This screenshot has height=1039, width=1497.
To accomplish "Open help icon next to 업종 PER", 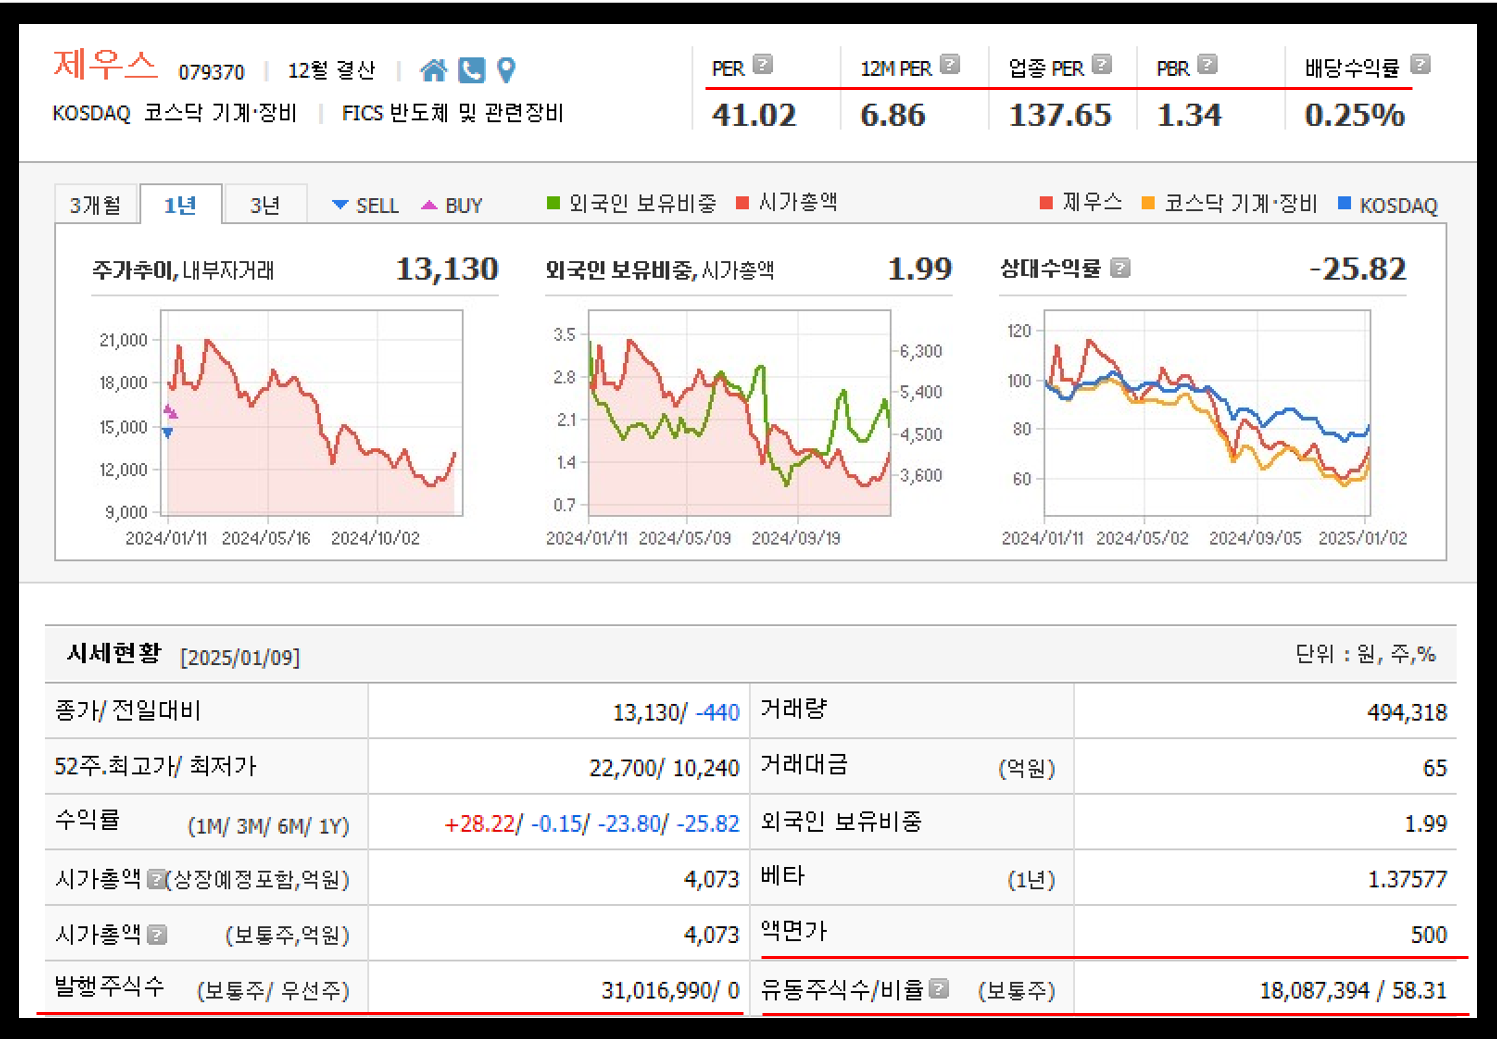I will pos(1102,65).
